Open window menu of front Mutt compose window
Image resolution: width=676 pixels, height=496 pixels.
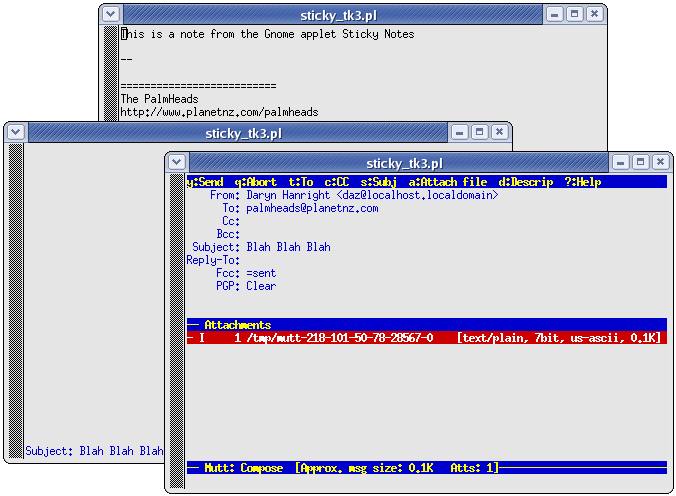coord(176,162)
